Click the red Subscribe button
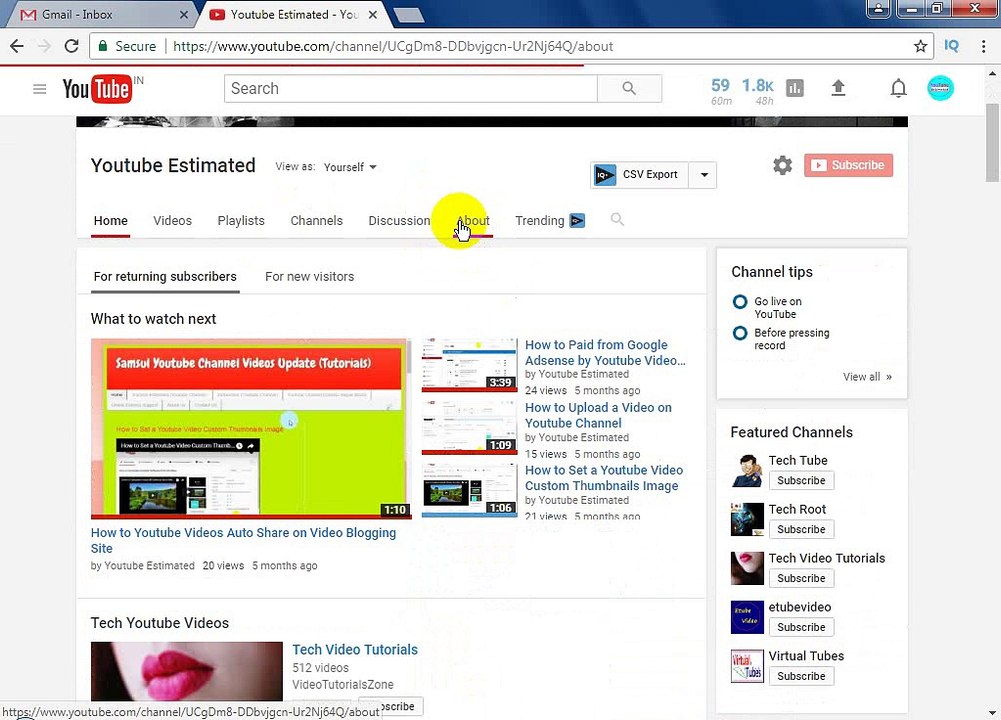The height and width of the screenshot is (720, 1001). click(x=848, y=165)
